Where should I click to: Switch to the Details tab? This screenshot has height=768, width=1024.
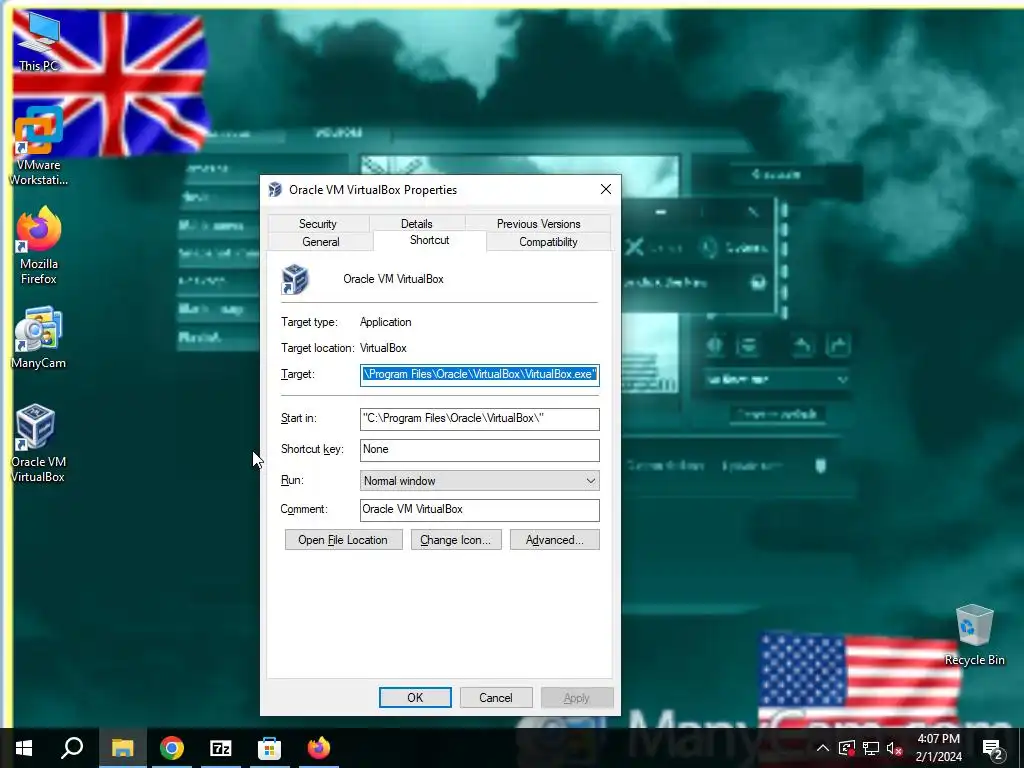point(417,223)
